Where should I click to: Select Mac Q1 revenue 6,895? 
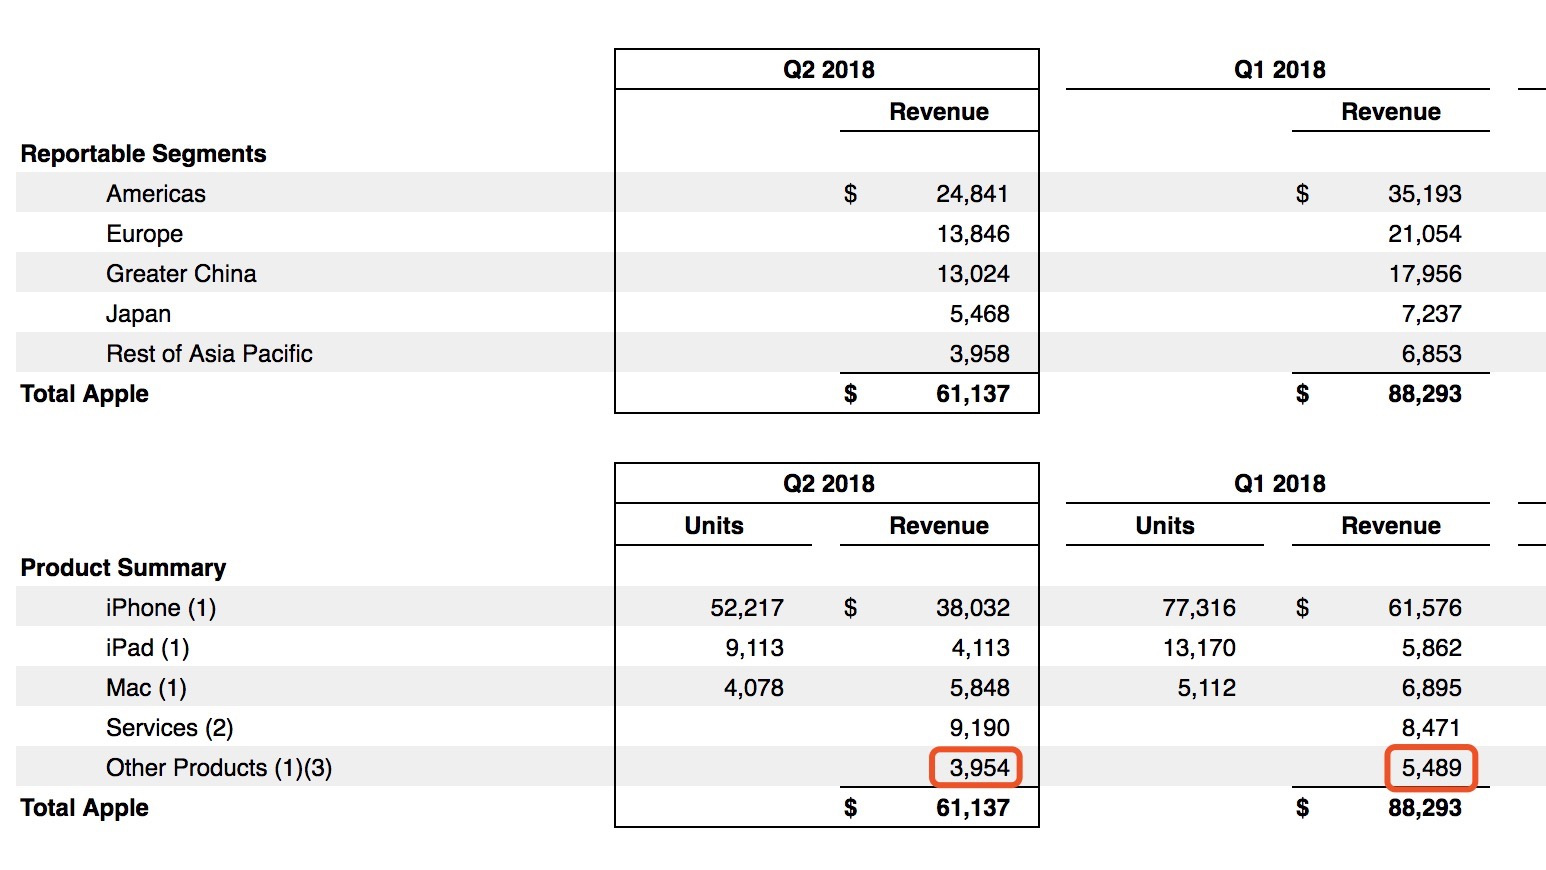point(1431,688)
